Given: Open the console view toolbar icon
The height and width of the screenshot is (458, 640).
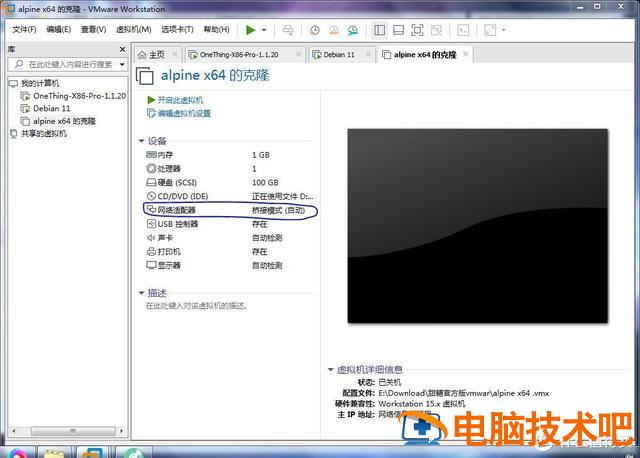Looking at the screenshot, I should [x=463, y=30].
